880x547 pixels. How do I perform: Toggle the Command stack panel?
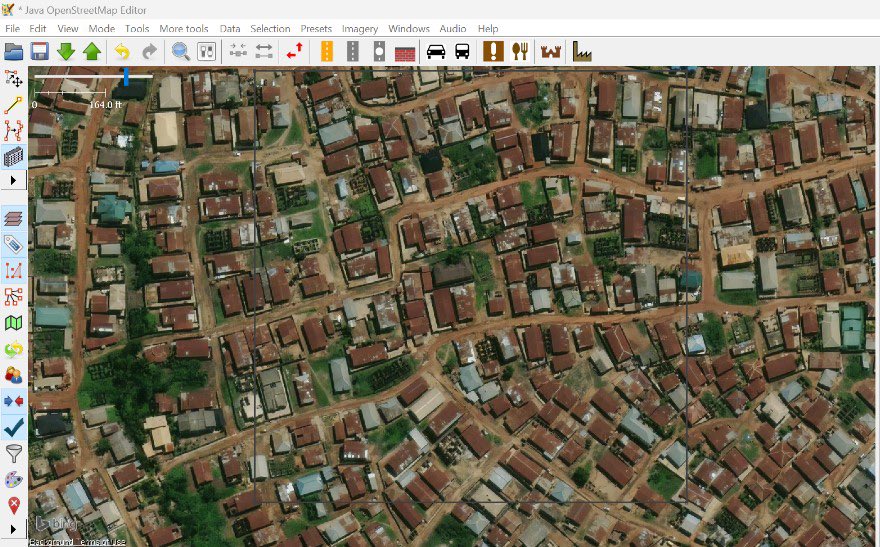click(13, 349)
